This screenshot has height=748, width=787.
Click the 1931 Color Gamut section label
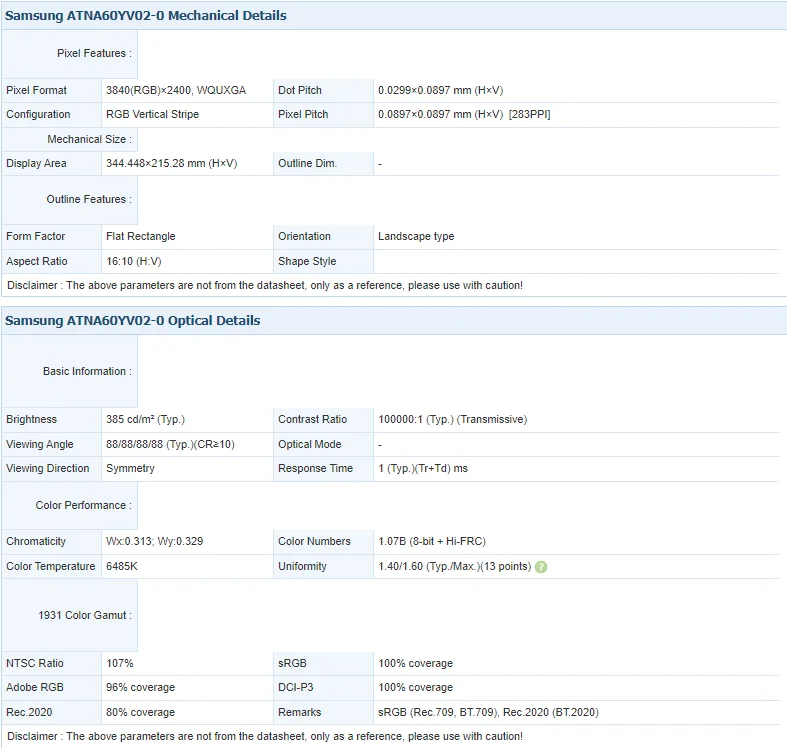point(85,615)
